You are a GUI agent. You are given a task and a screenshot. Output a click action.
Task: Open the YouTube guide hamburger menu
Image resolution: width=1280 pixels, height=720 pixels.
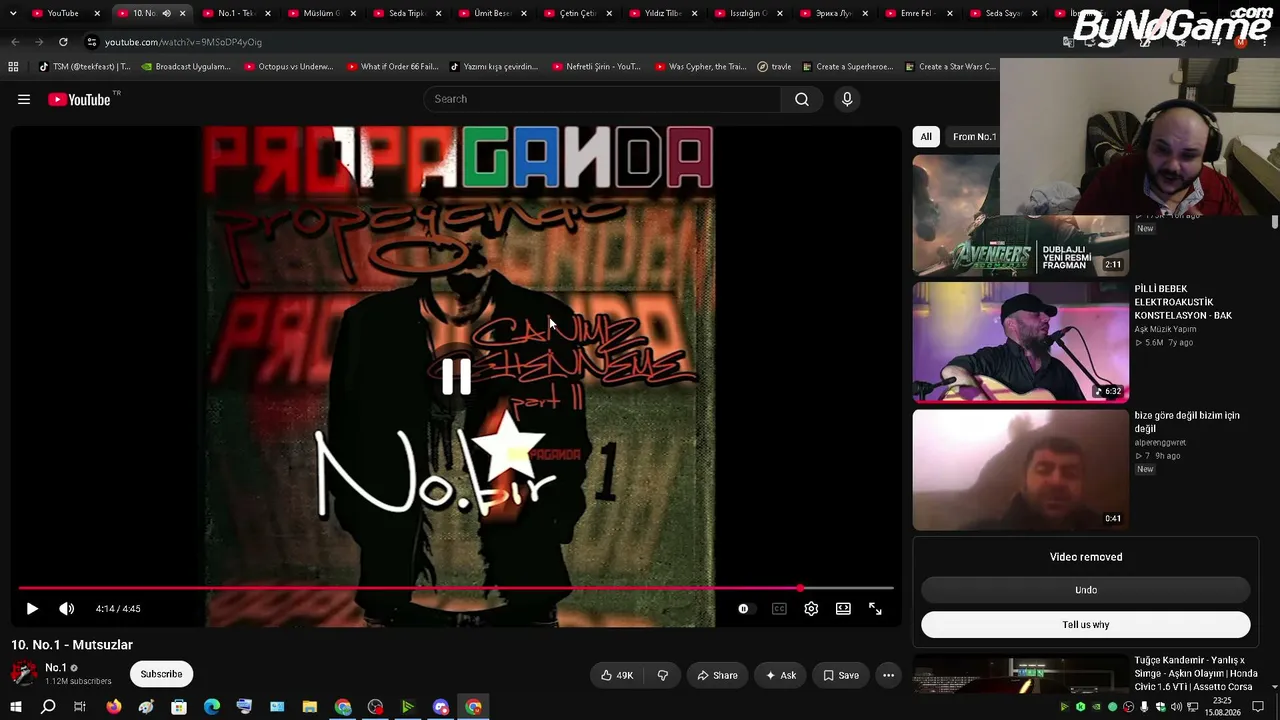pyautogui.click(x=24, y=99)
